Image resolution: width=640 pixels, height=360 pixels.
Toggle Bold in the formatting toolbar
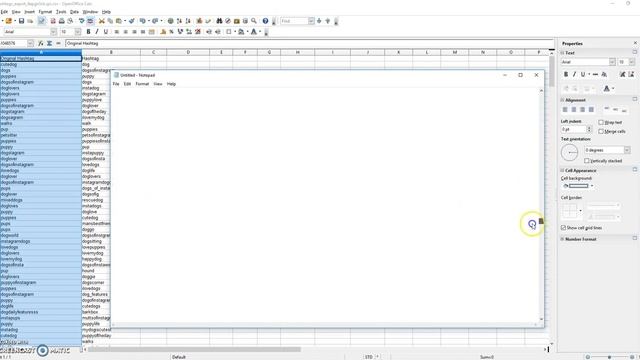point(88,32)
